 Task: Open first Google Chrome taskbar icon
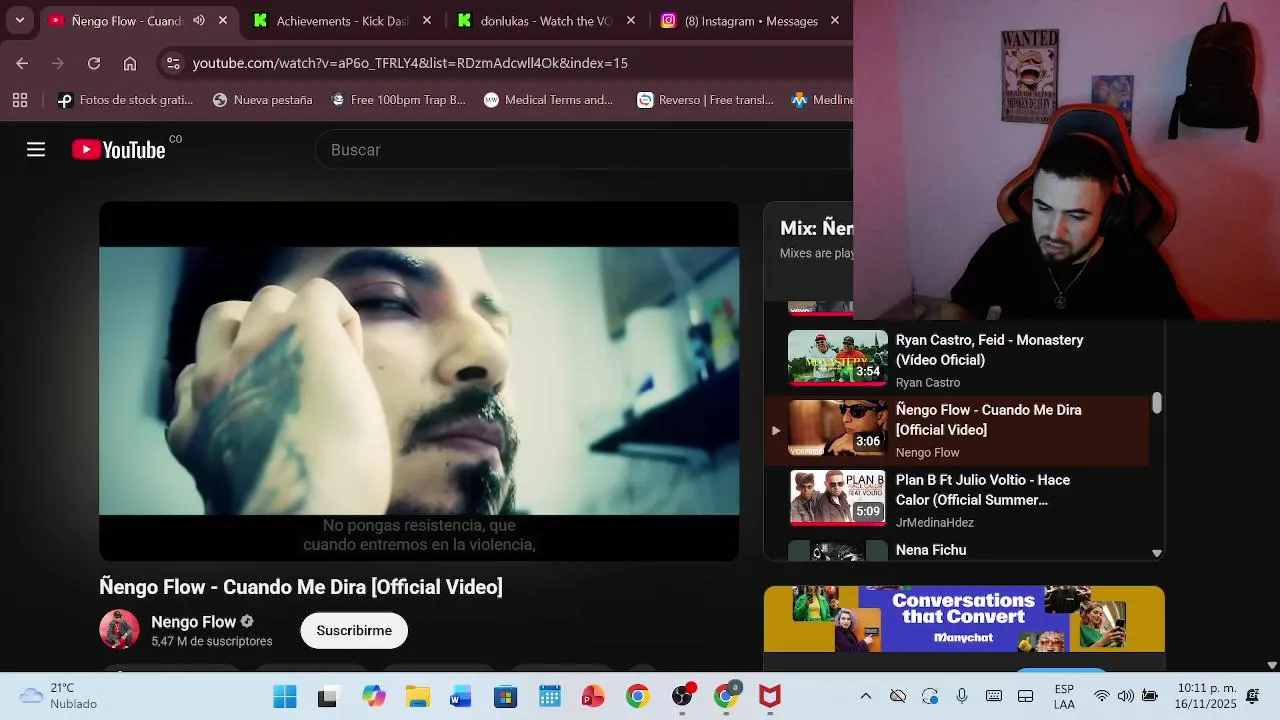[x=637, y=697]
